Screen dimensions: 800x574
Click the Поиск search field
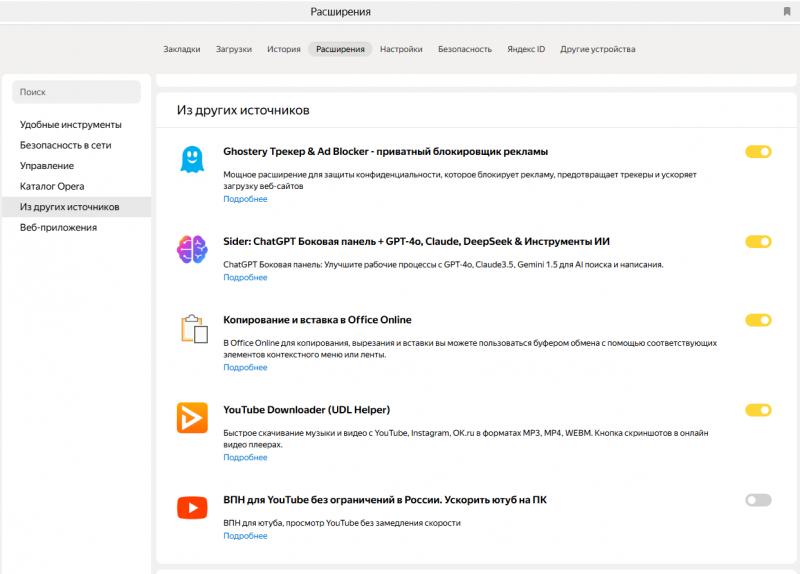pos(77,92)
